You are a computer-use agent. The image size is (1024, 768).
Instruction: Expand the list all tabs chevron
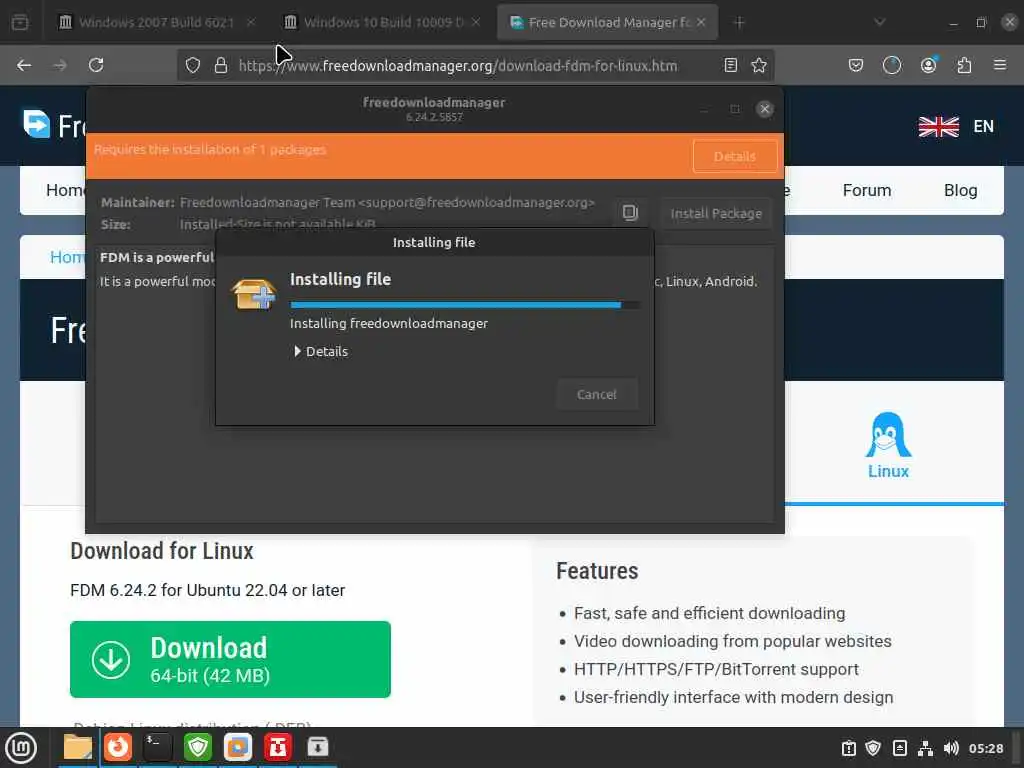pyautogui.click(x=880, y=22)
